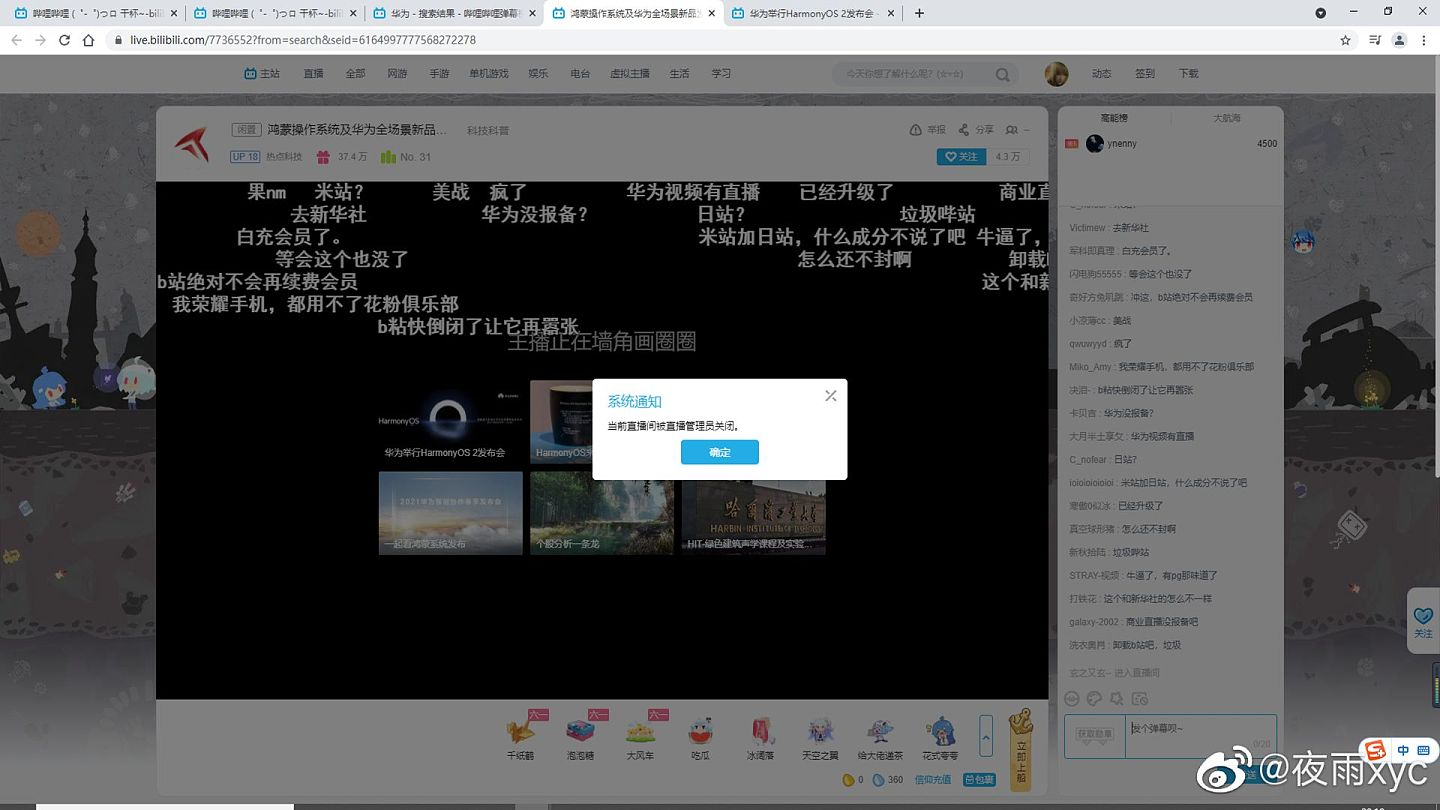Click the 举报 report icon
This screenshot has height=810, width=1440.
coord(915,130)
